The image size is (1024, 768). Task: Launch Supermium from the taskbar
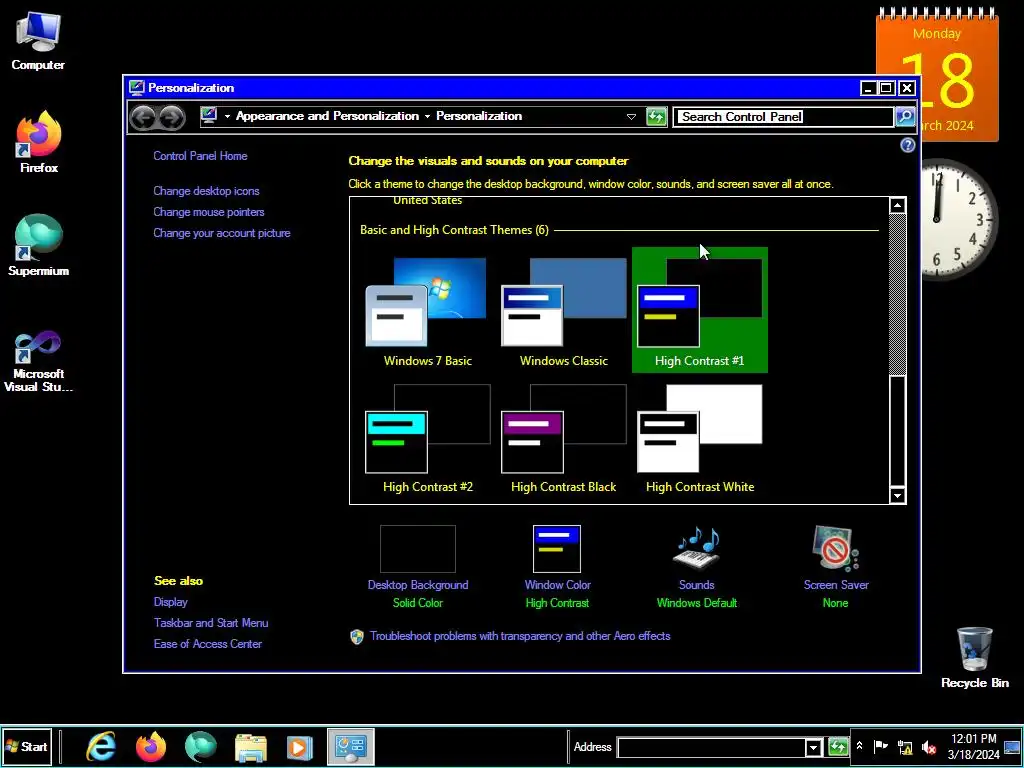click(200, 746)
